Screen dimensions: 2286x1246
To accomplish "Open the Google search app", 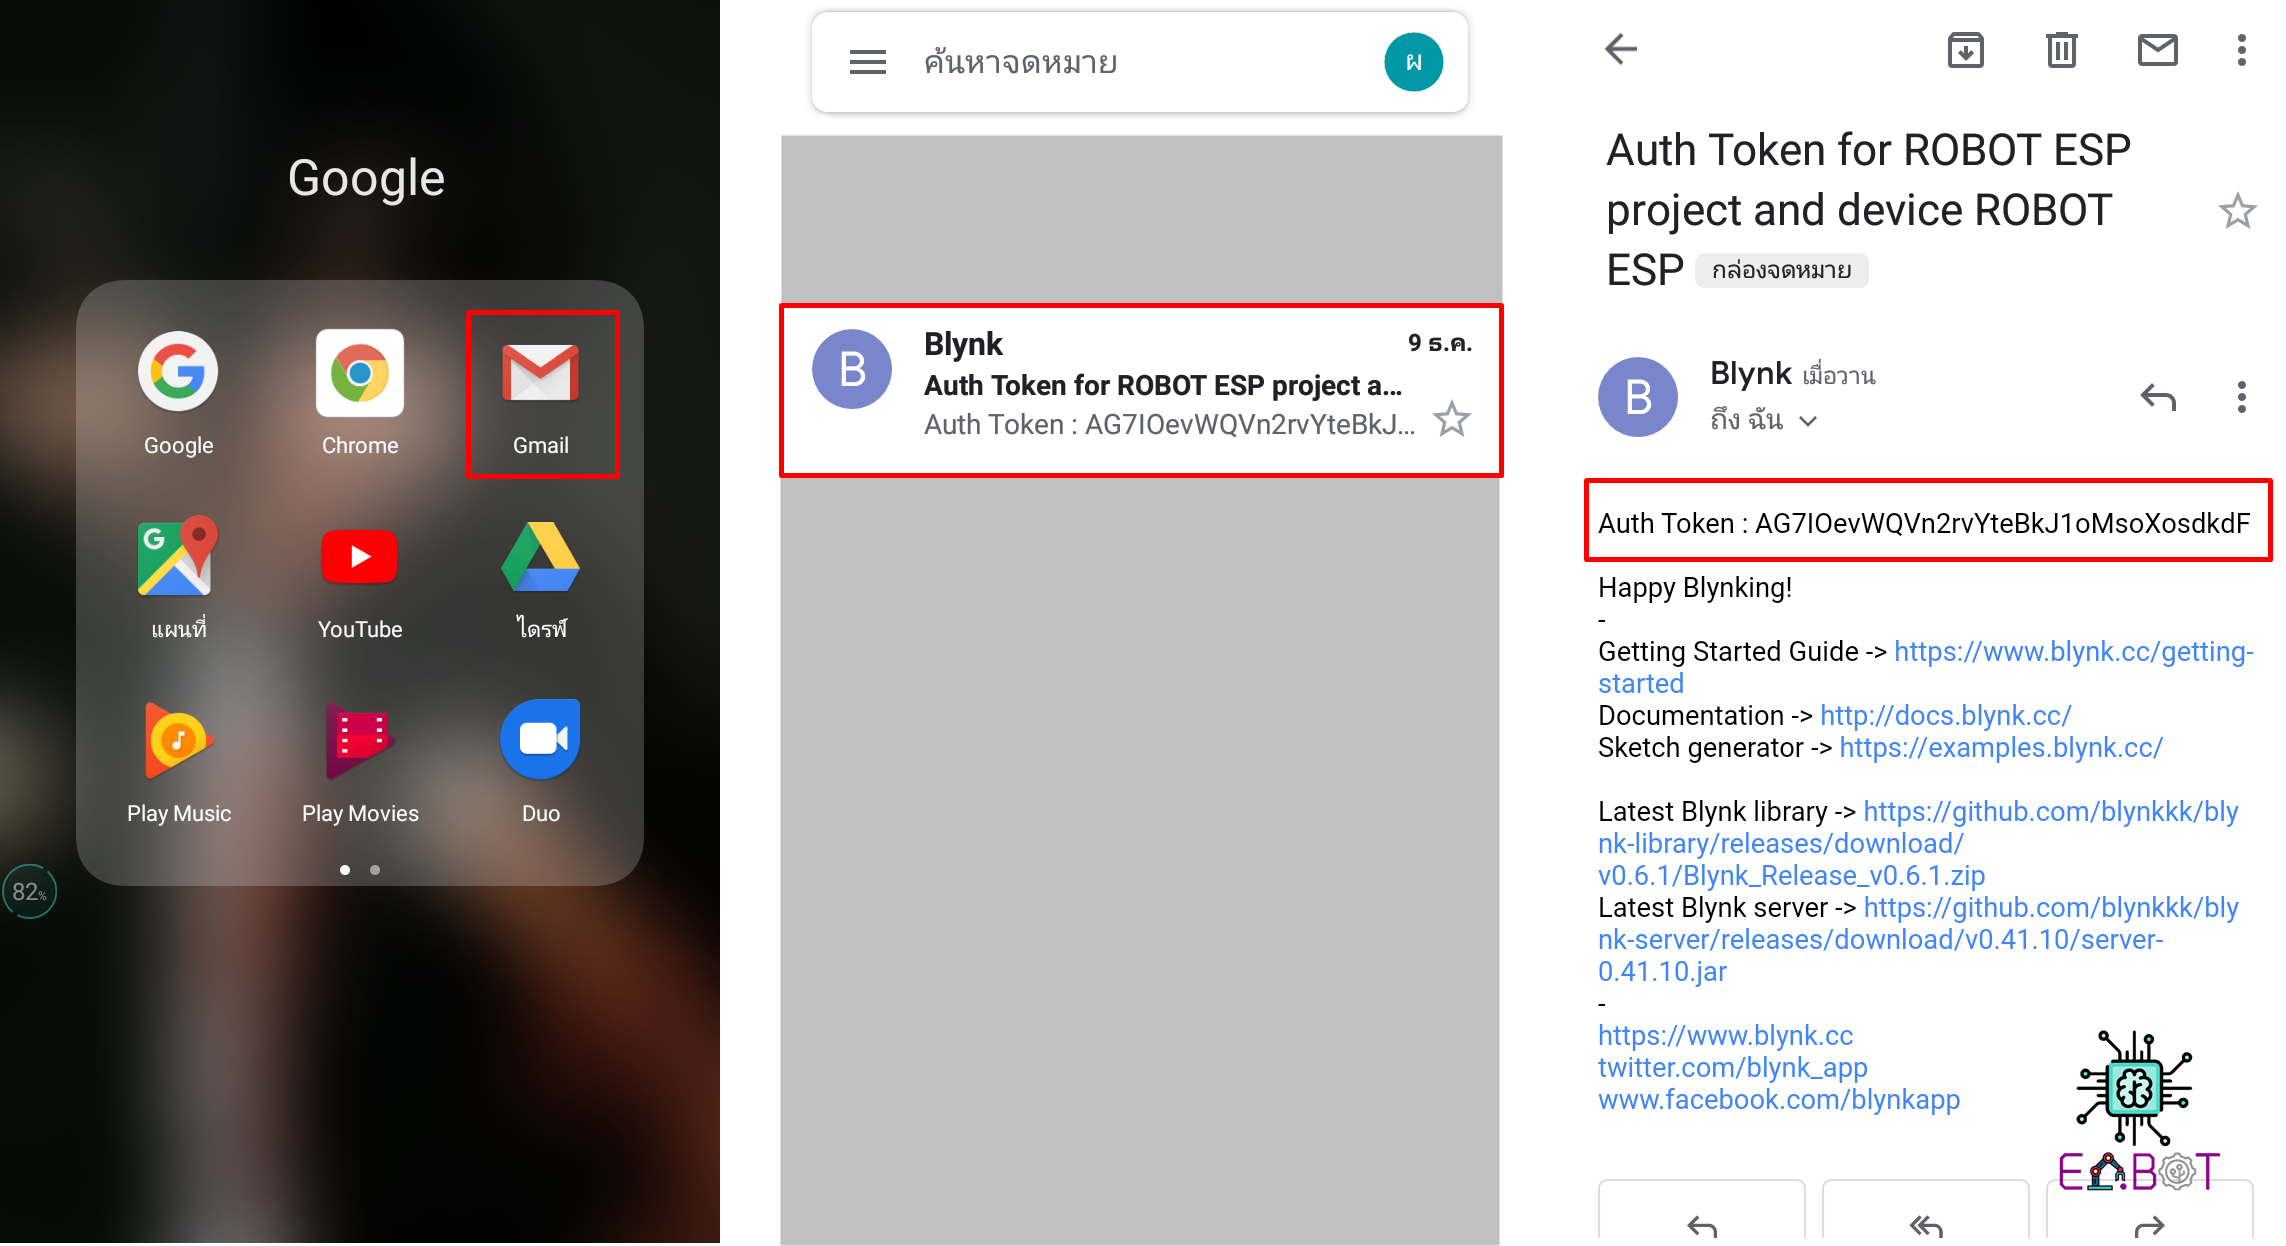I will pyautogui.click(x=178, y=392).
